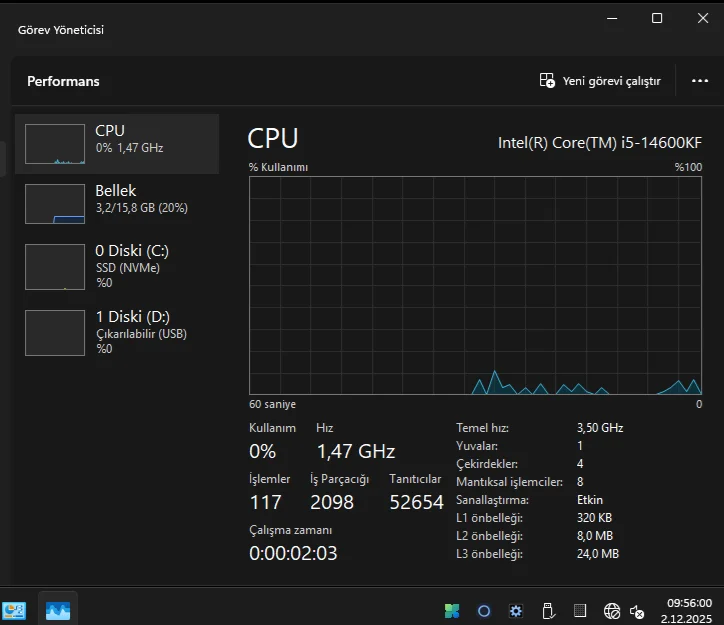Click the Task Manager icon in taskbar
The image size is (724, 625).
(x=58, y=611)
